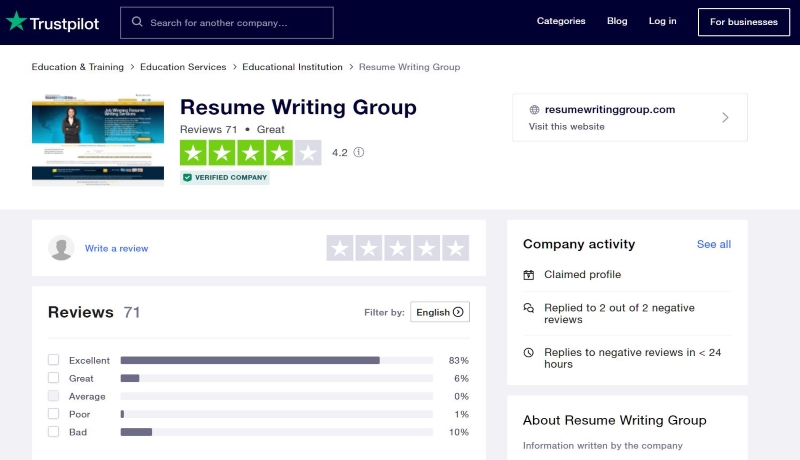Click the search magnifier icon
Screen dimensions: 800x460
(x=137, y=22)
